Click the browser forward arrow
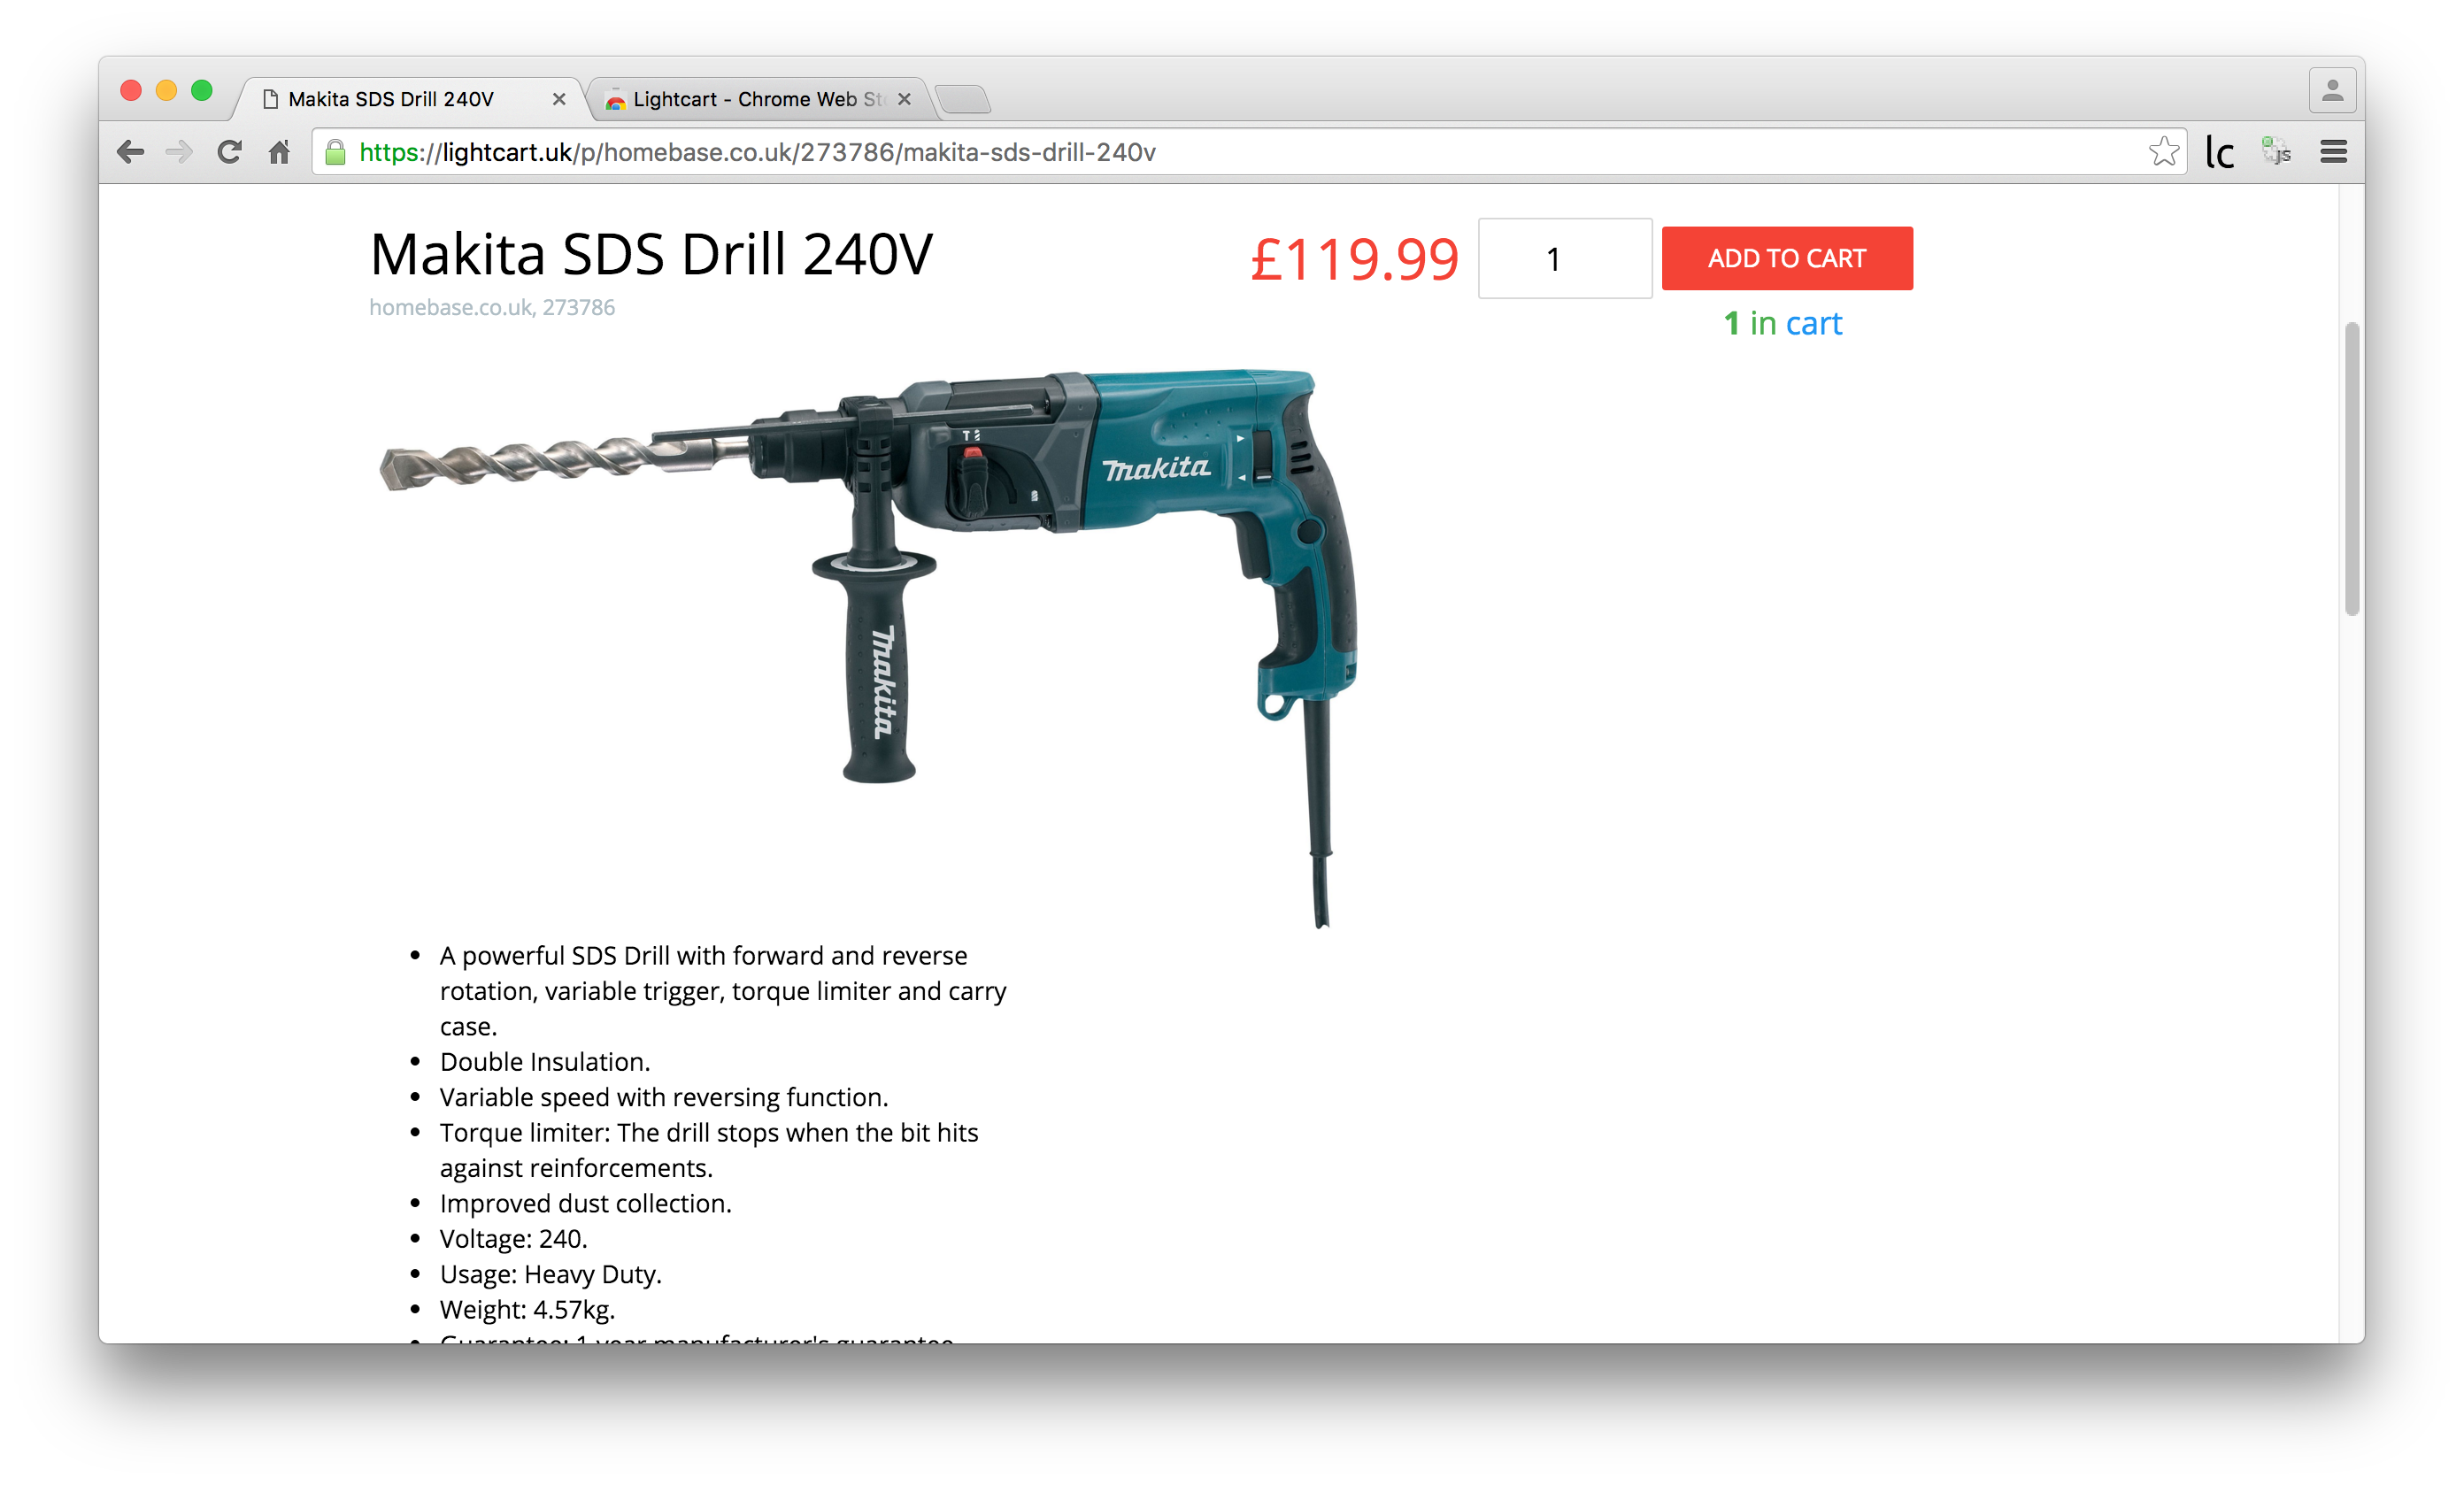This screenshot has height=1485, width=2464. click(x=179, y=152)
